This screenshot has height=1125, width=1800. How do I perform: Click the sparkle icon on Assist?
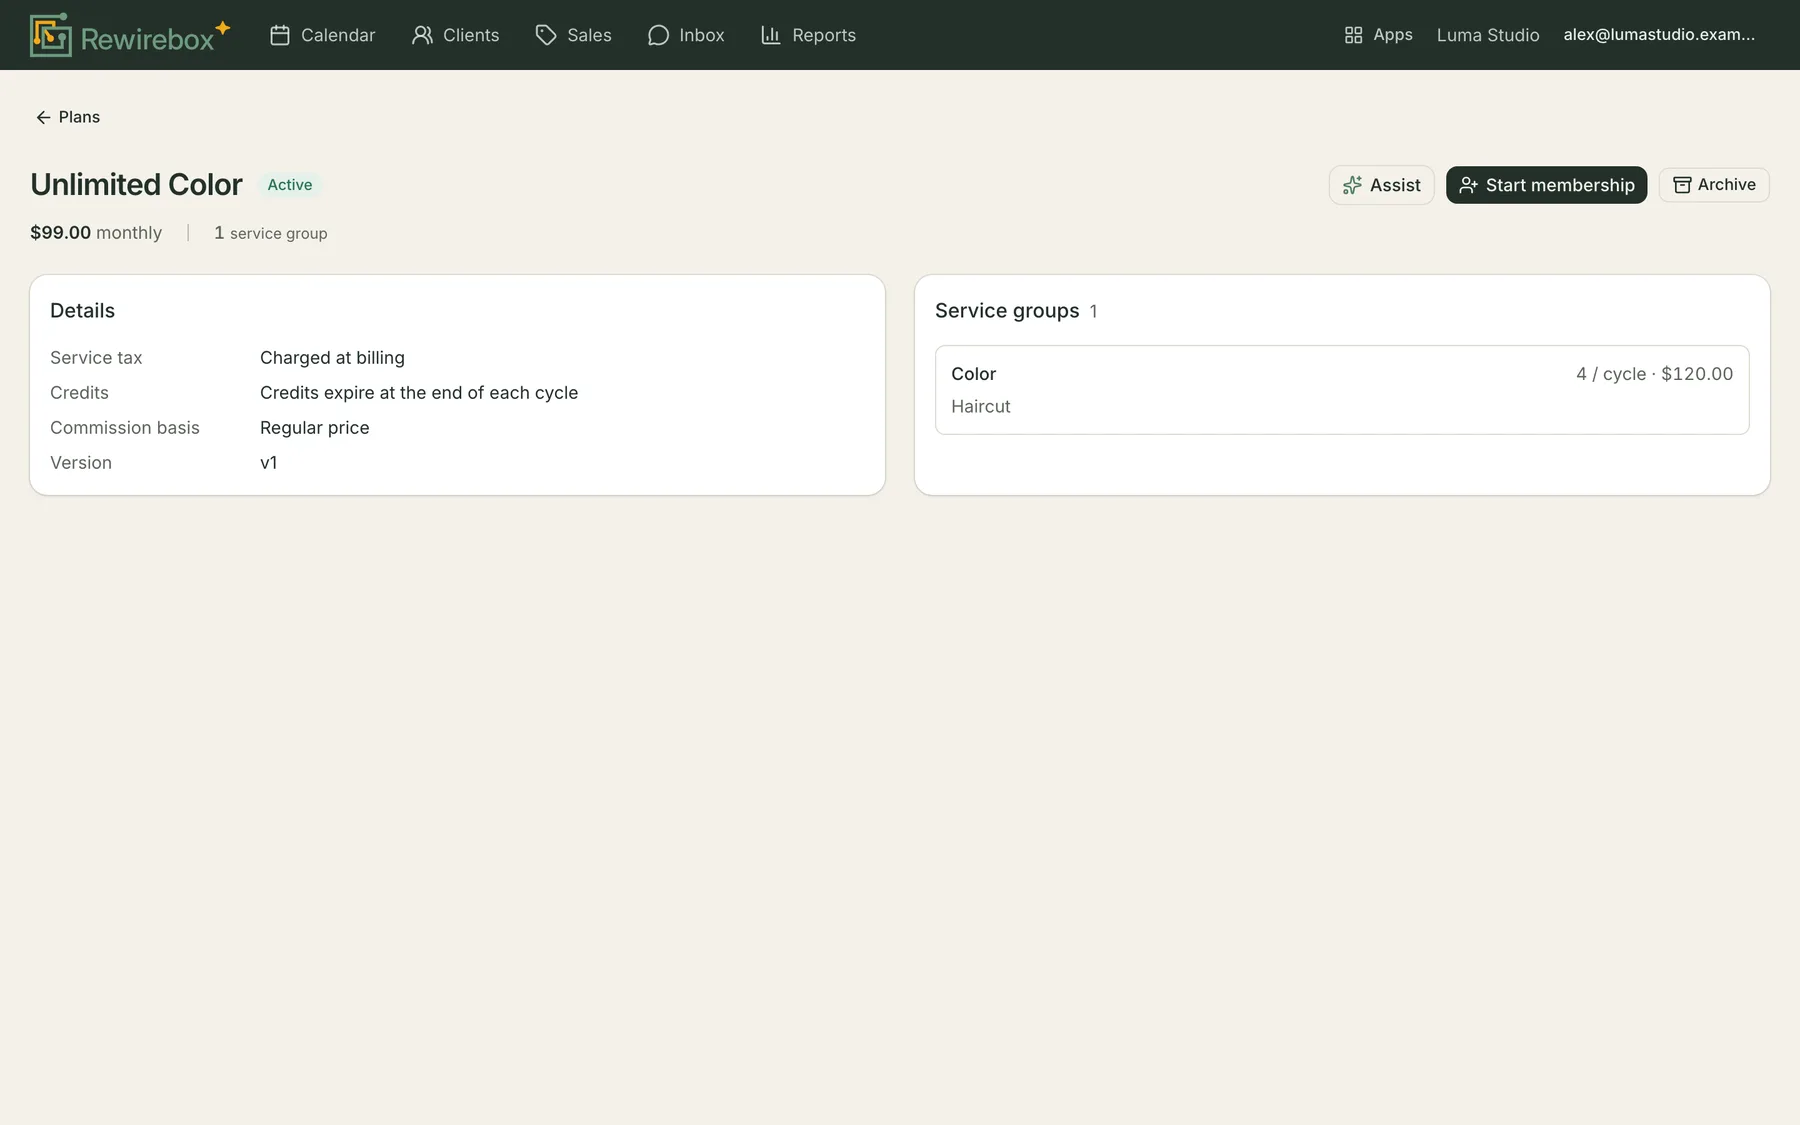[x=1352, y=185]
